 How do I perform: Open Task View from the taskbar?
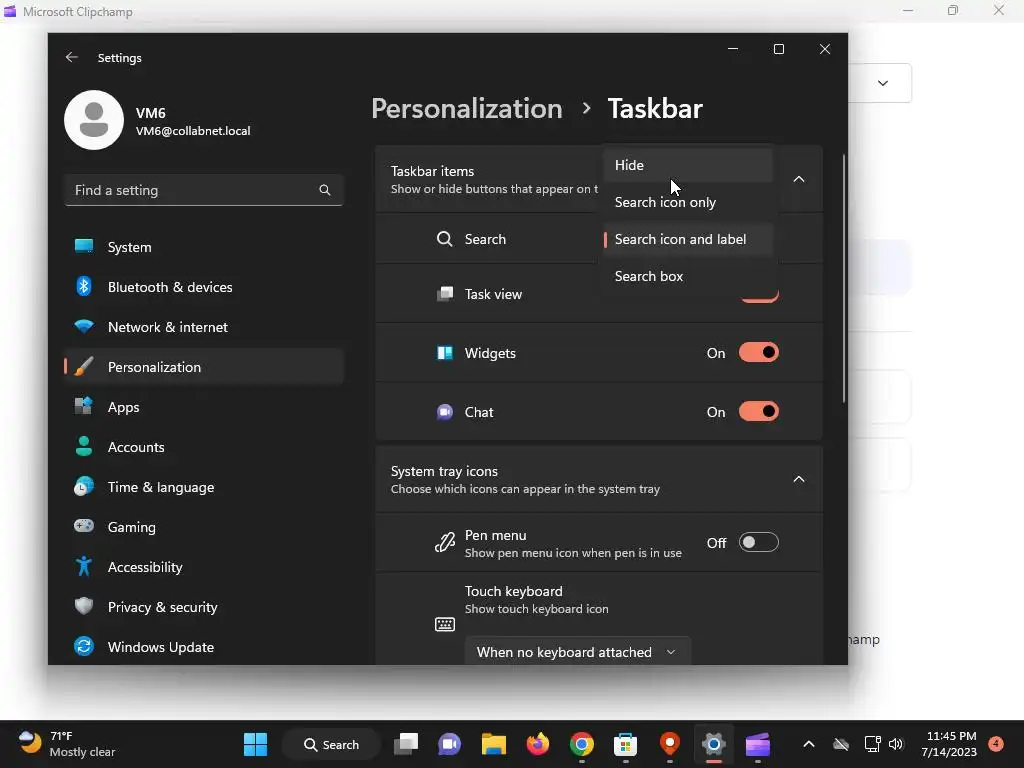coord(406,744)
